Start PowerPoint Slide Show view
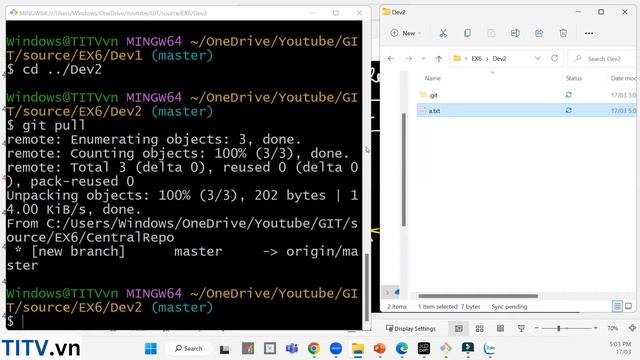 pyautogui.click(x=521, y=328)
